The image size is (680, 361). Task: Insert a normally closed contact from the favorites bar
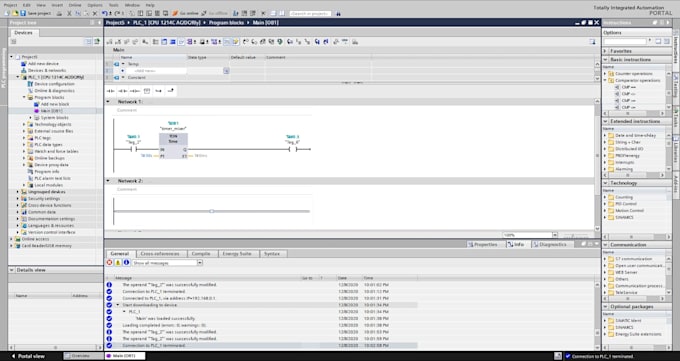[x=123, y=91]
